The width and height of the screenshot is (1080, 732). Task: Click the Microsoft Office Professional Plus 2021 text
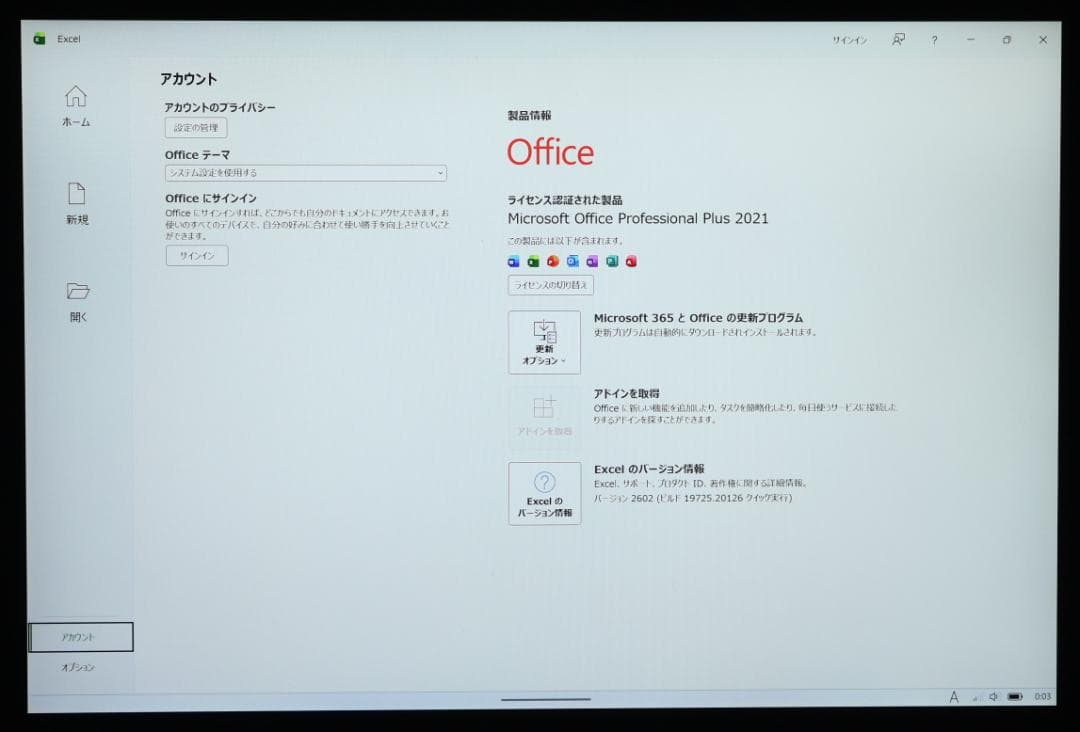coord(638,218)
